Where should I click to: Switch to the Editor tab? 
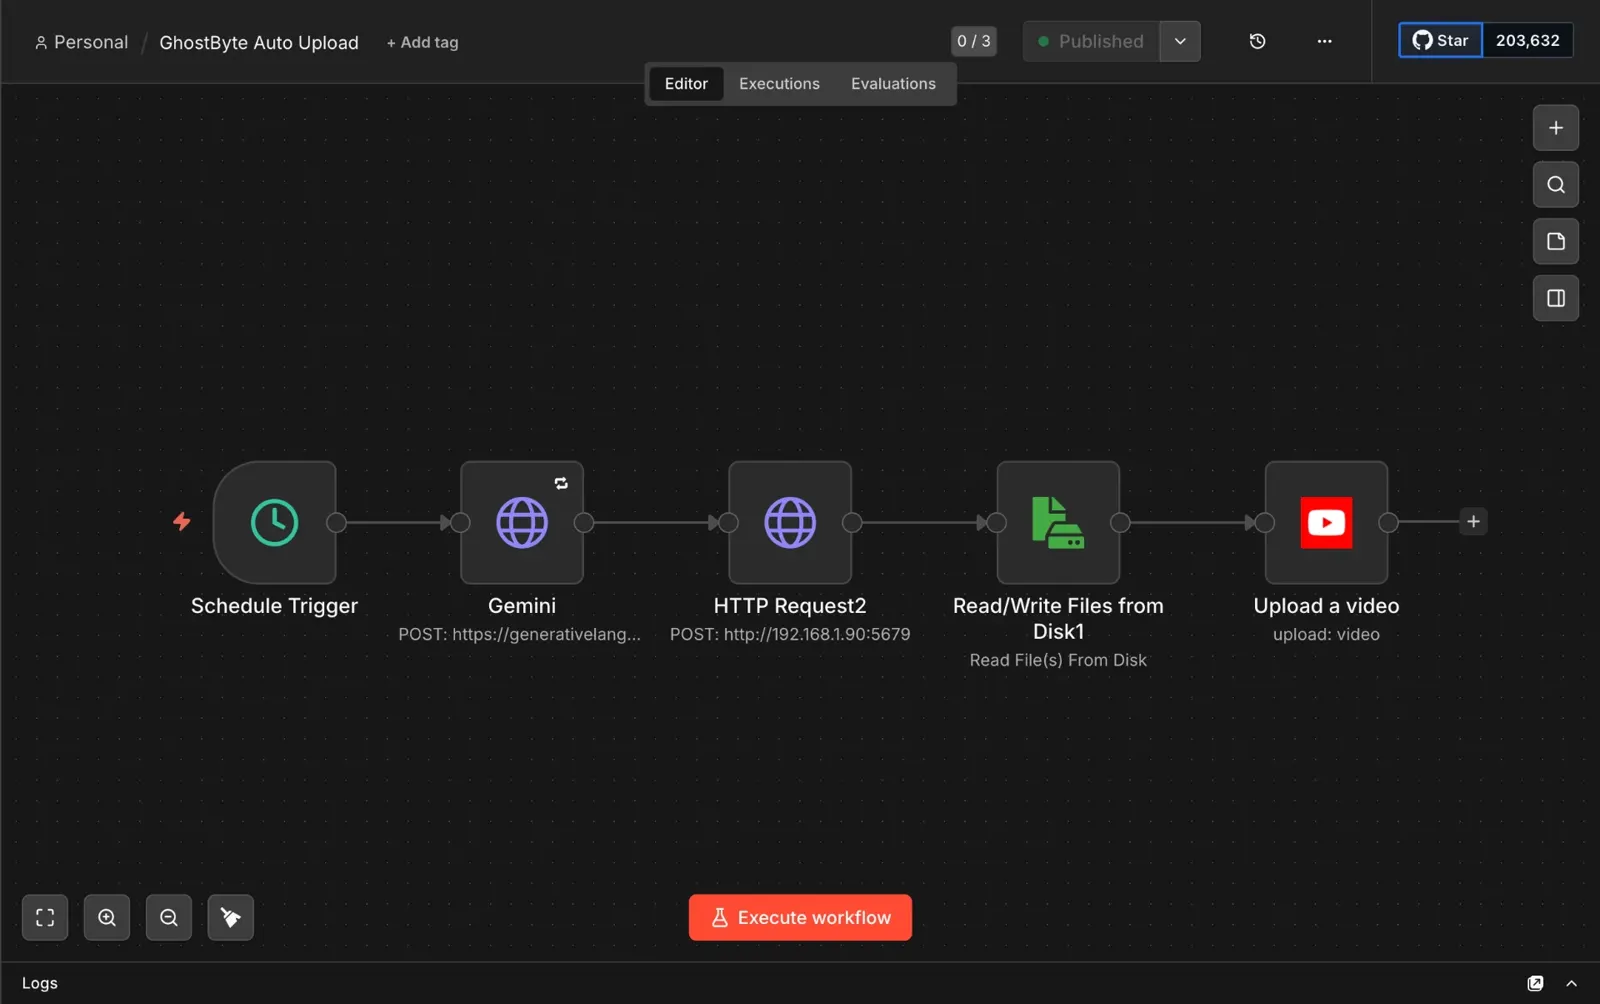(x=686, y=84)
